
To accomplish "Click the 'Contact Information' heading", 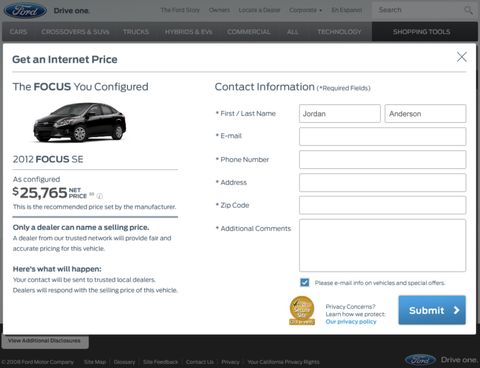I will tap(265, 87).
